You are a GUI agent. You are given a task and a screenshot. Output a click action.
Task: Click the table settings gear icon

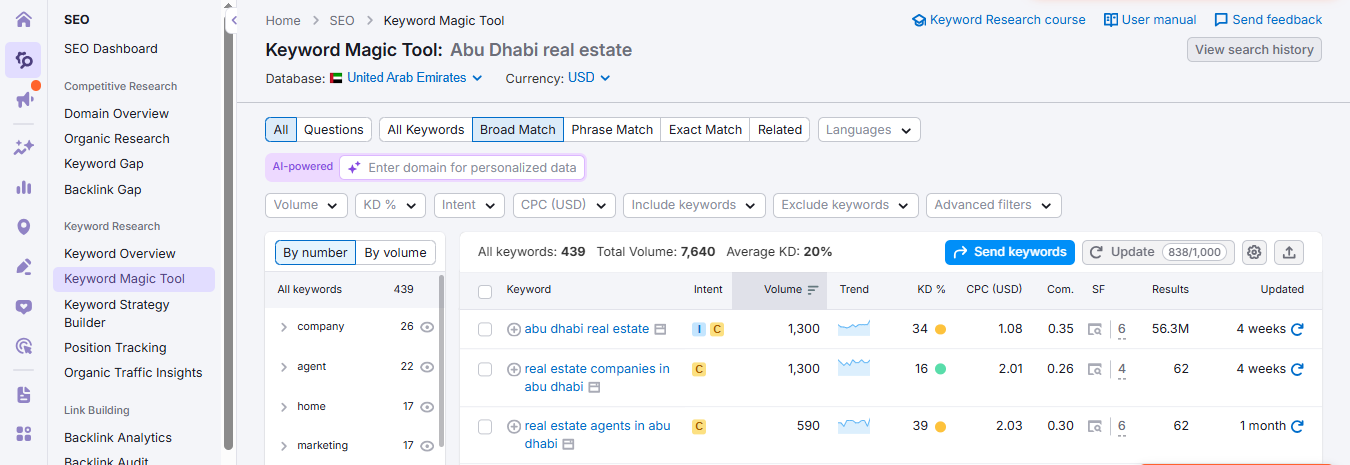(x=1254, y=252)
